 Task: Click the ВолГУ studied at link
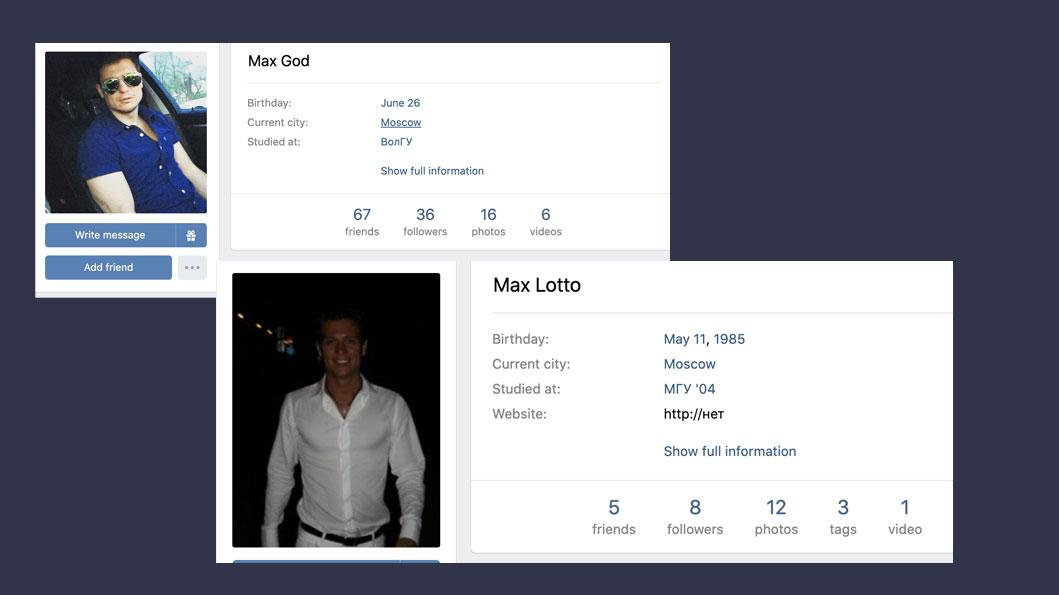[396, 142]
